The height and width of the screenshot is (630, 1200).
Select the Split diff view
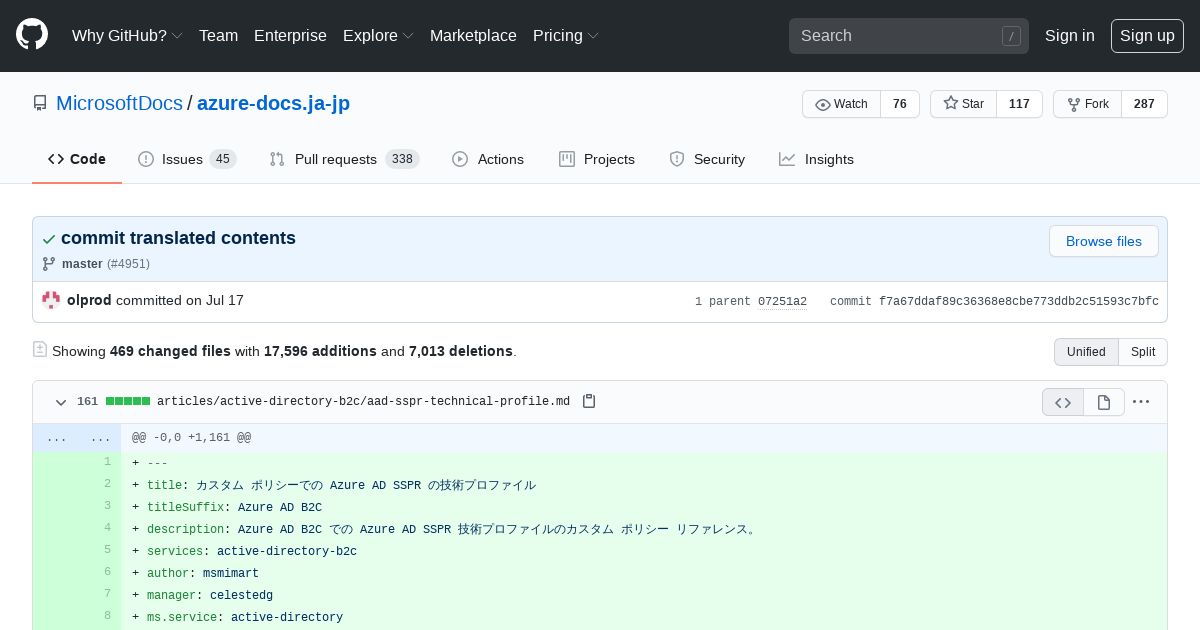coord(1143,352)
